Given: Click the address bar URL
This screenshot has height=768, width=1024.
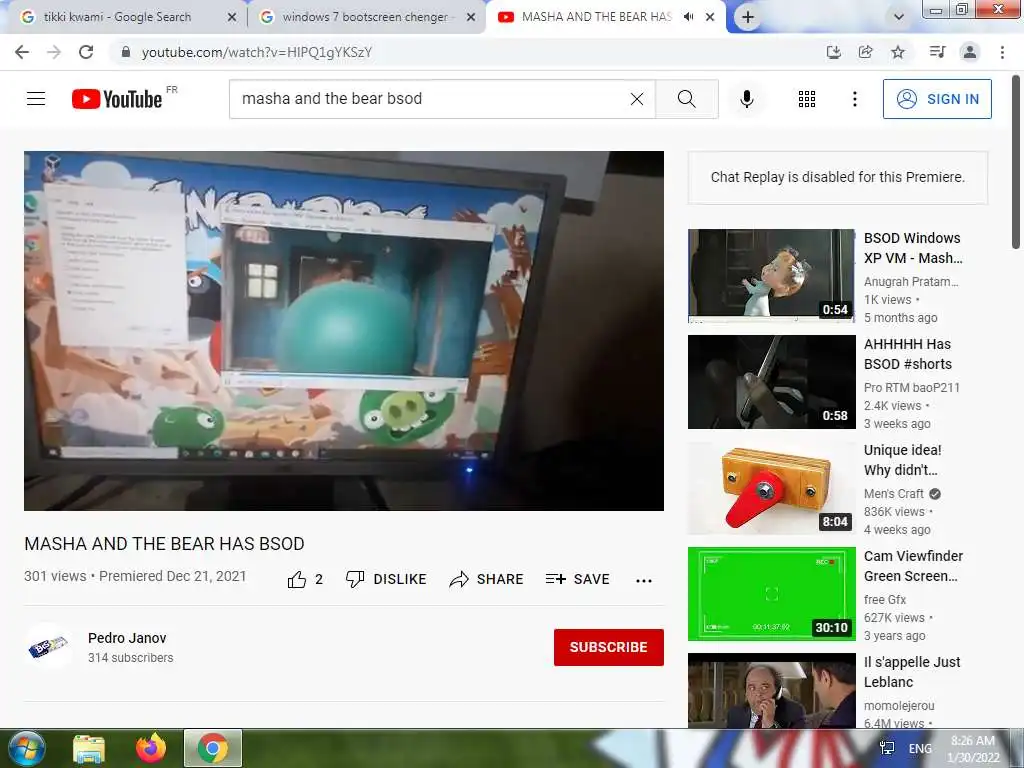Looking at the screenshot, I should [x=257, y=52].
